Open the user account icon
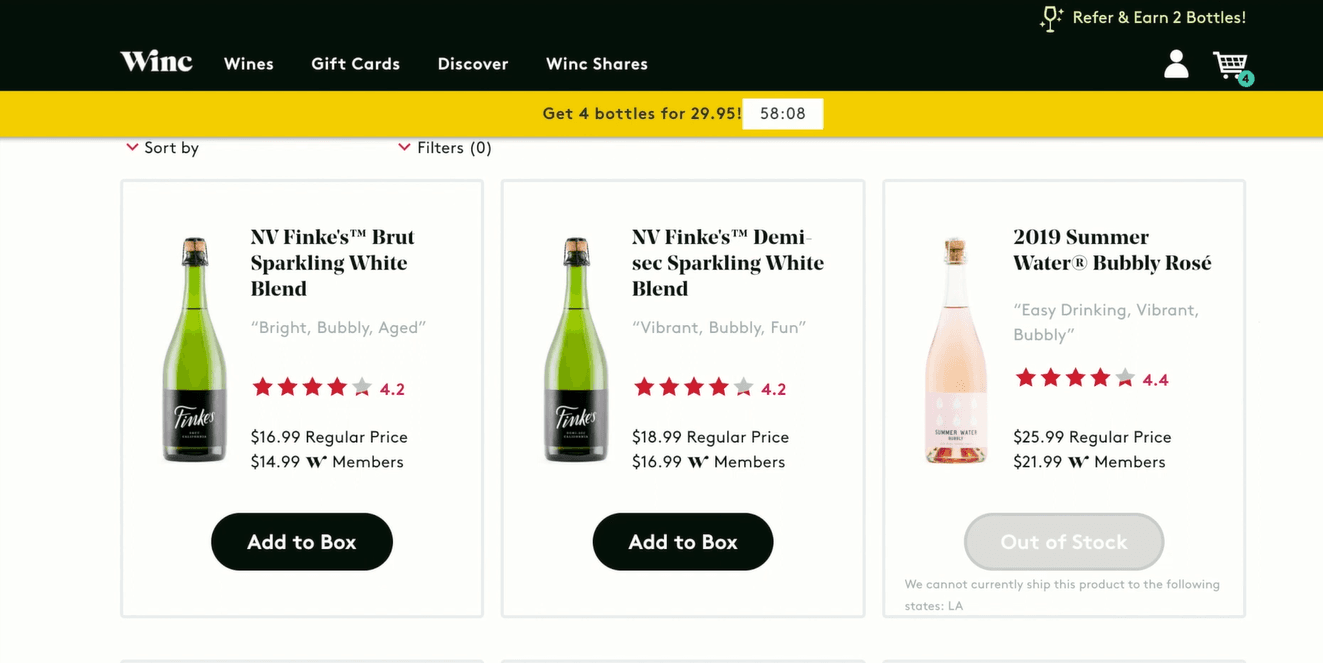 1176,64
